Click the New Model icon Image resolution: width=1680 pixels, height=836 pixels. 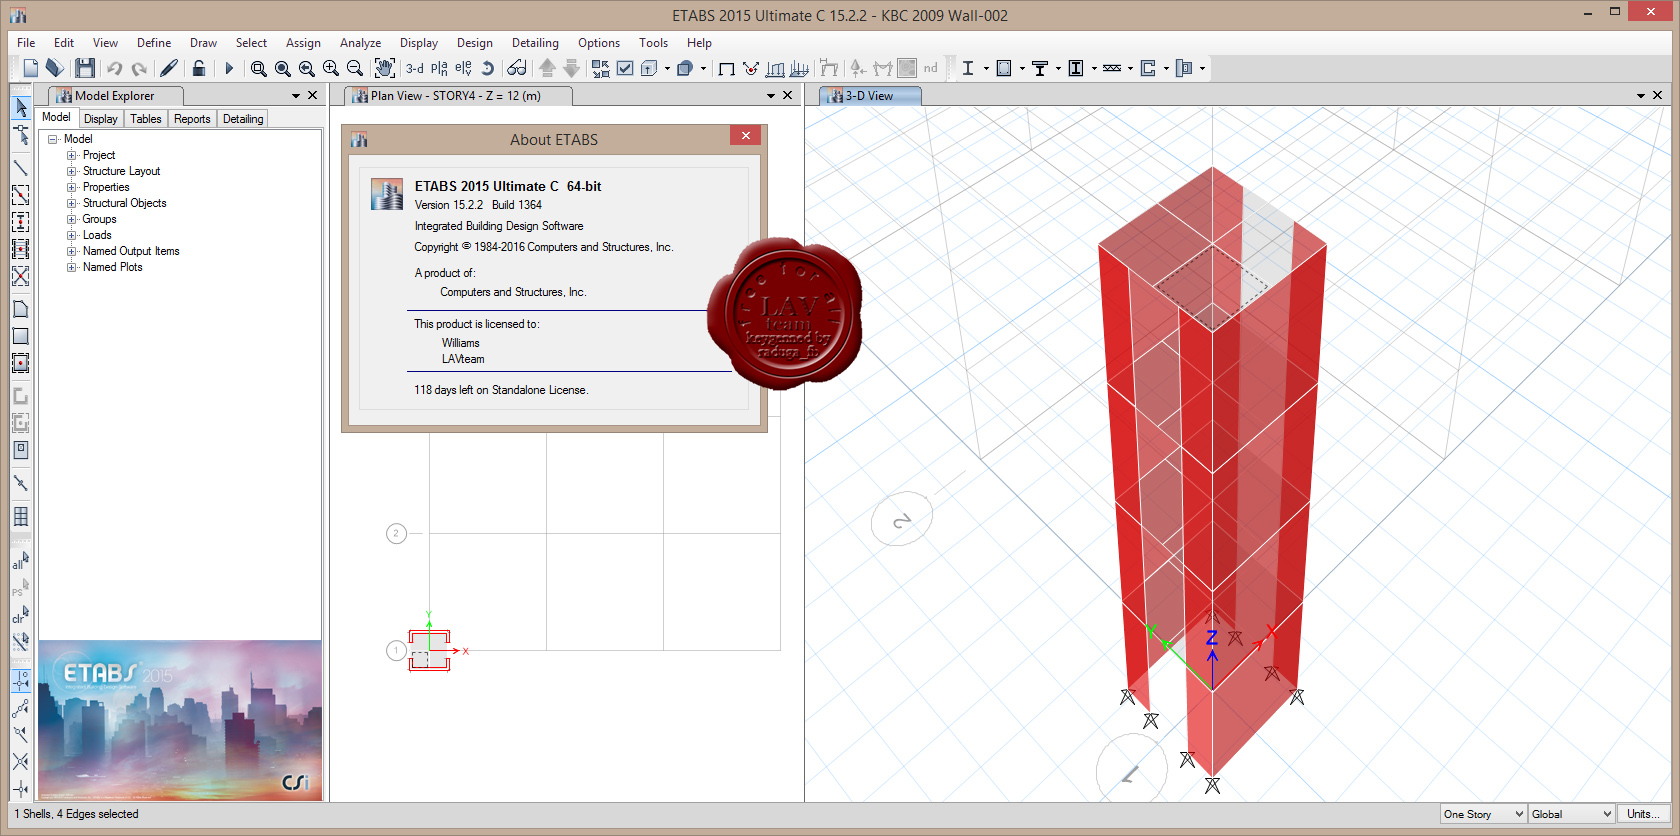click(x=31, y=68)
